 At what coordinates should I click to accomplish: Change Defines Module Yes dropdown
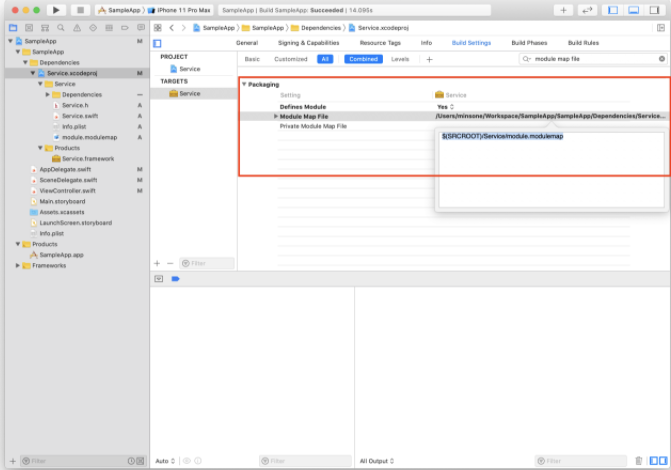pos(445,107)
